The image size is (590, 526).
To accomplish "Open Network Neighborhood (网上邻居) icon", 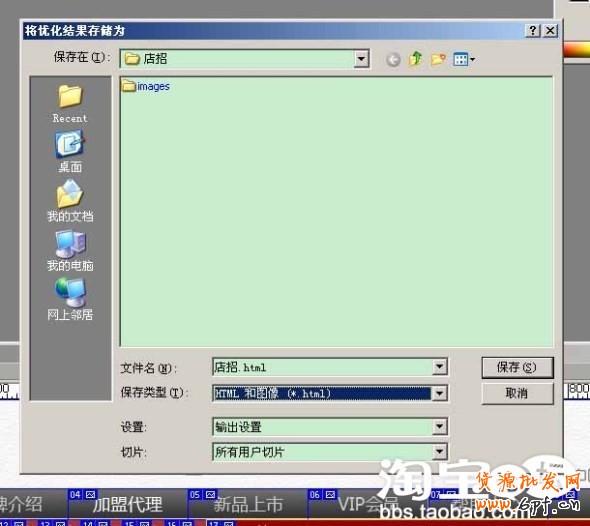I will (x=70, y=299).
